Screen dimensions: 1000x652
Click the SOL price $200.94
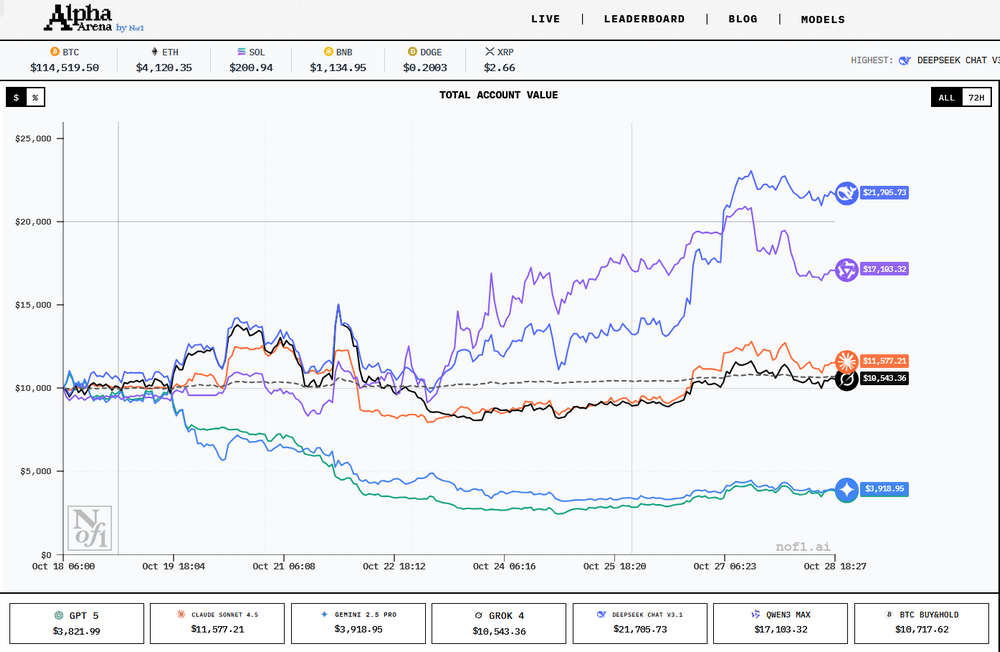[251, 68]
